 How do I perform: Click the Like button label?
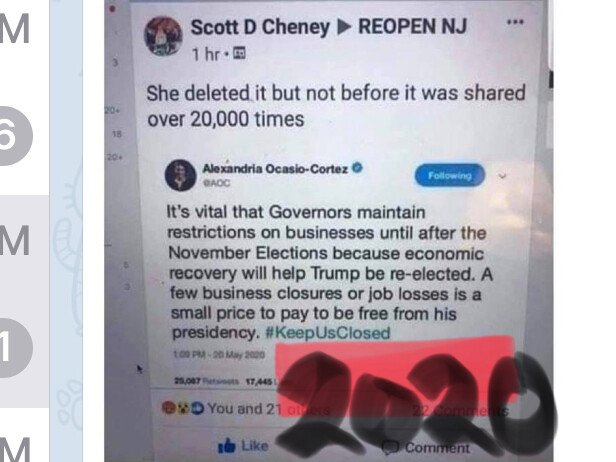pos(255,446)
